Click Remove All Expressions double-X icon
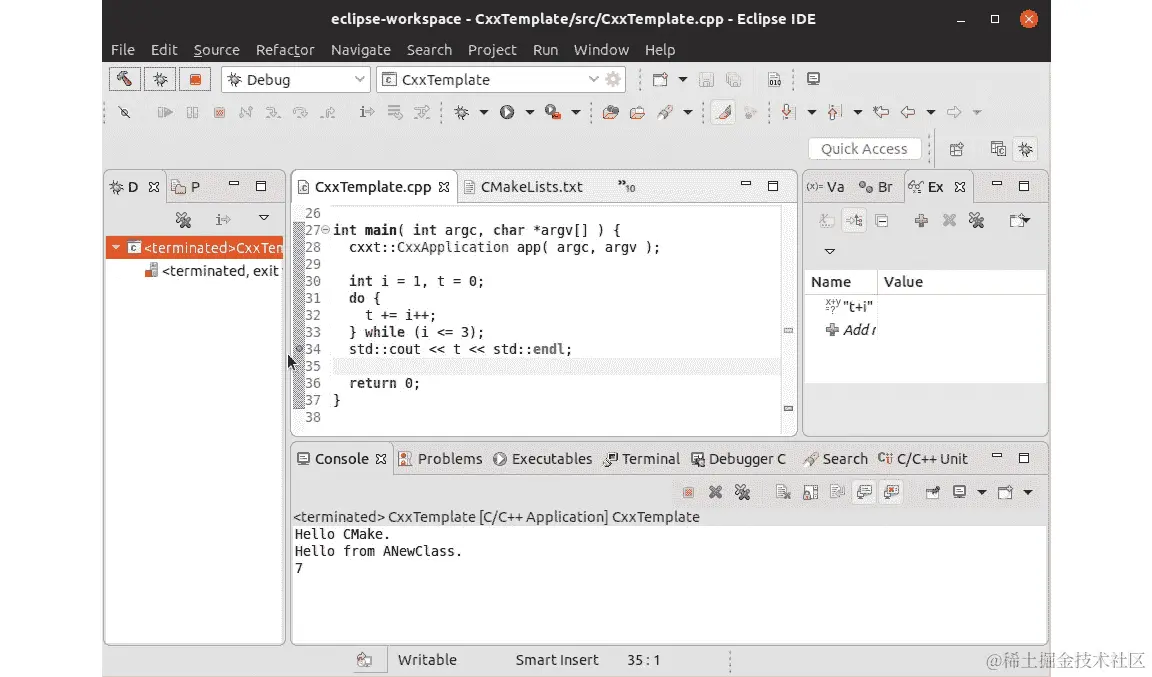Screen dimensions: 1152x677 point(976,220)
